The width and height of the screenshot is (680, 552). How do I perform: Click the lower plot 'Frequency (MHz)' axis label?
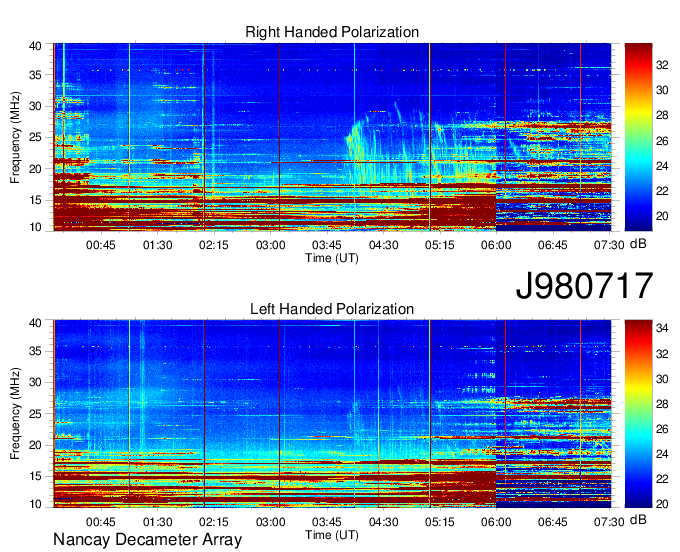[x=15, y=413]
